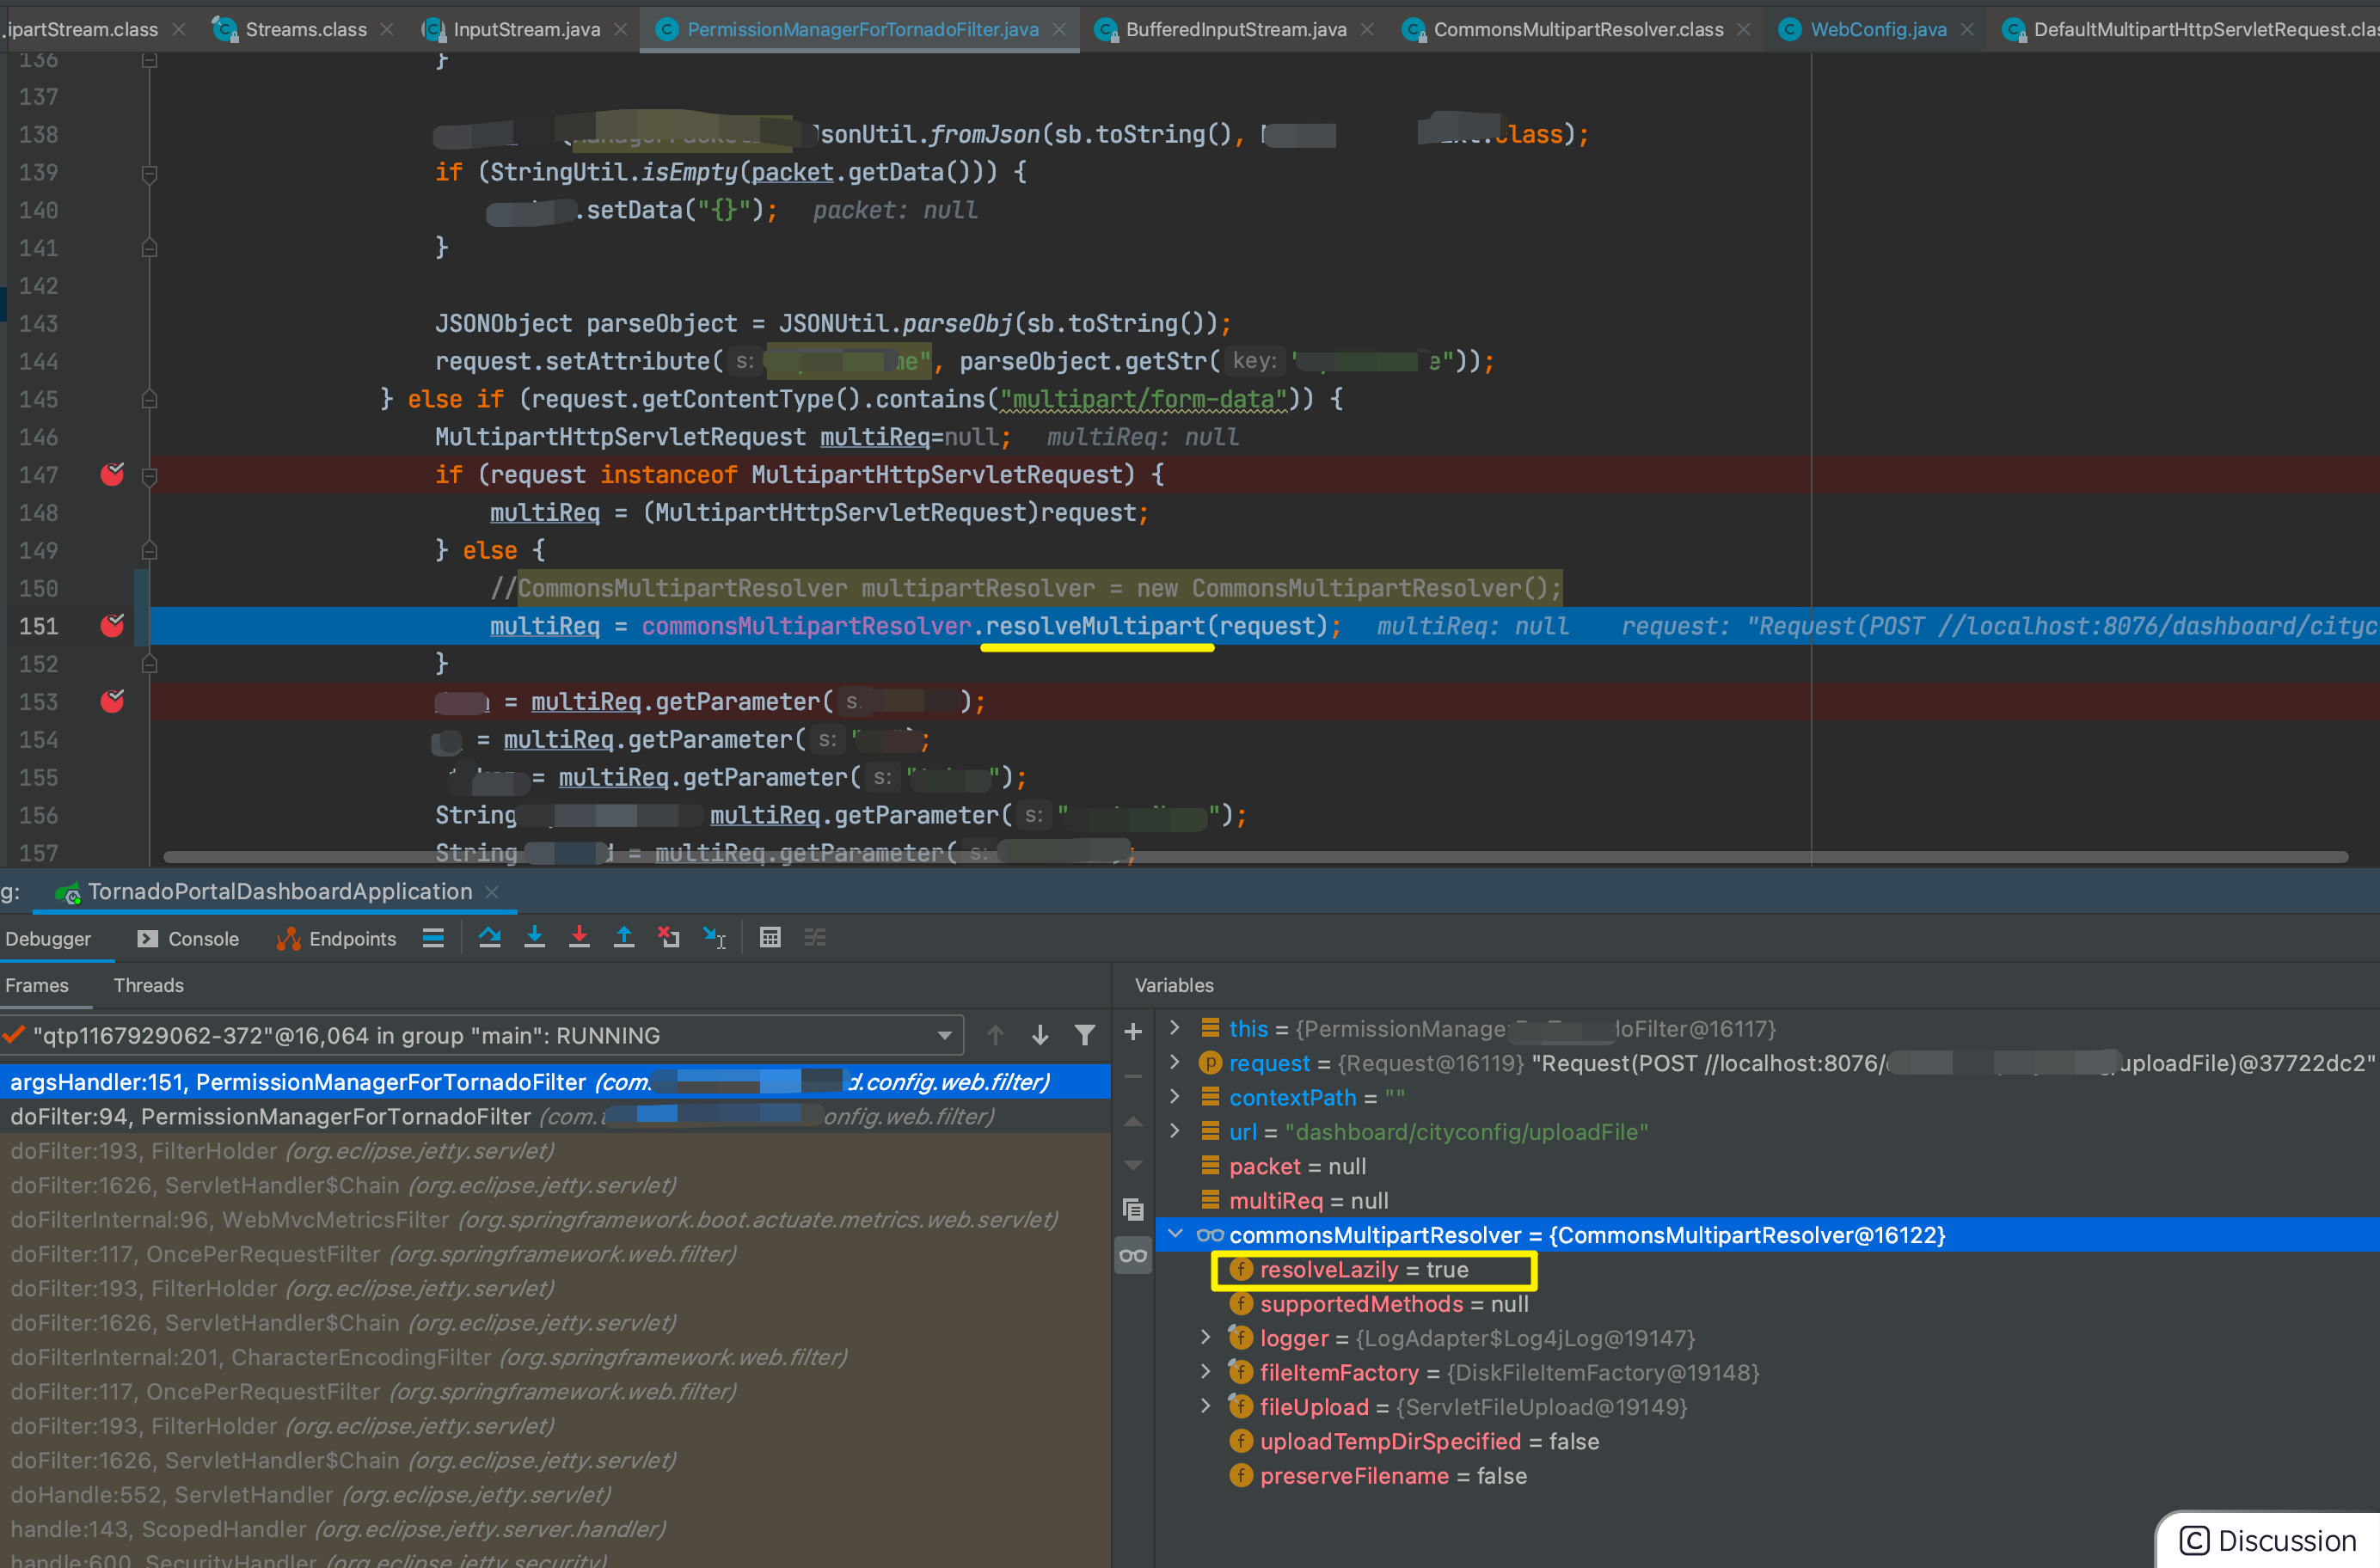Click Show Watches glasses icon in sidebar
The image size is (2380, 1568).
pyautogui.click(x=1133, y=1255)
